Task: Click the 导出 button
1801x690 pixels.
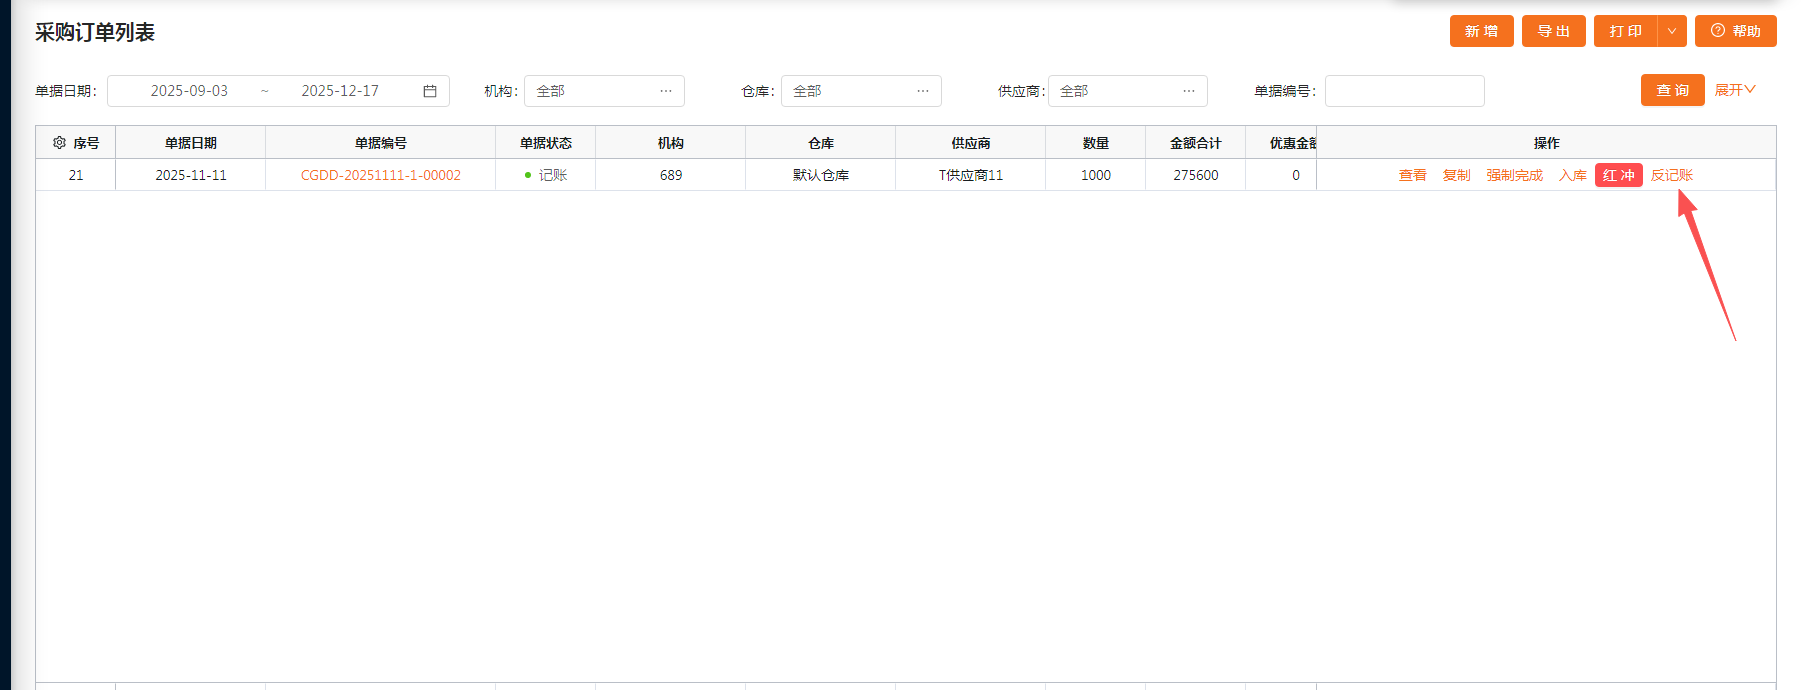Action: 1553,31
